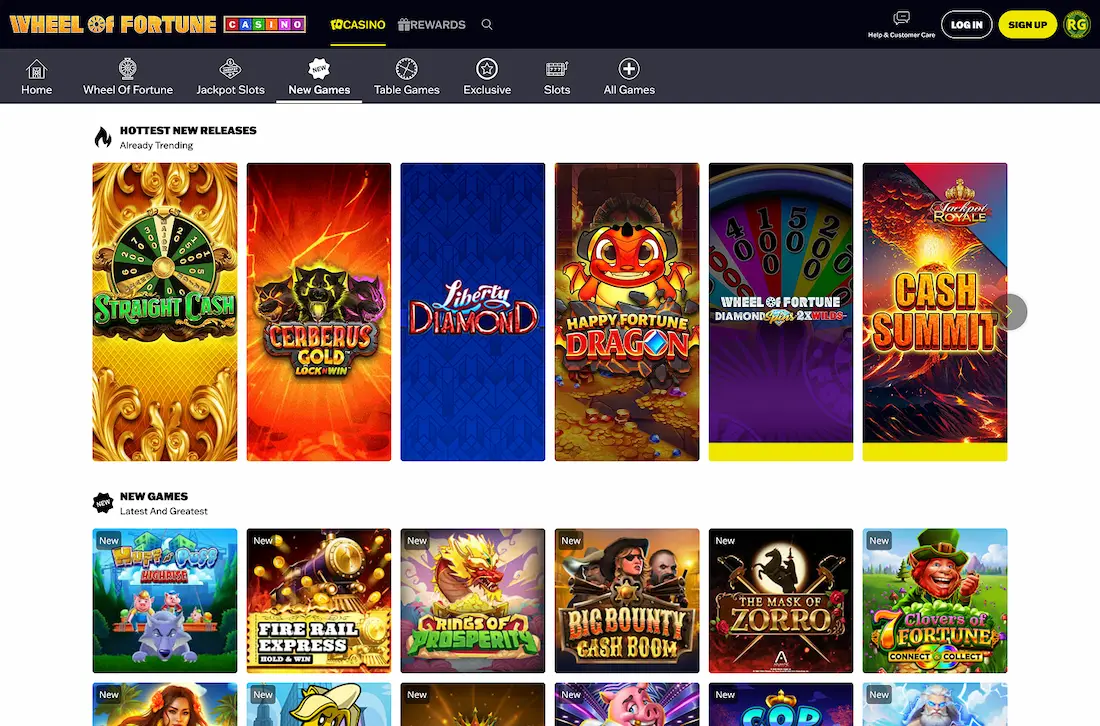Open the Liberty Diamond game tile
Screen dimensions: 1100x726
coord(472,311)
